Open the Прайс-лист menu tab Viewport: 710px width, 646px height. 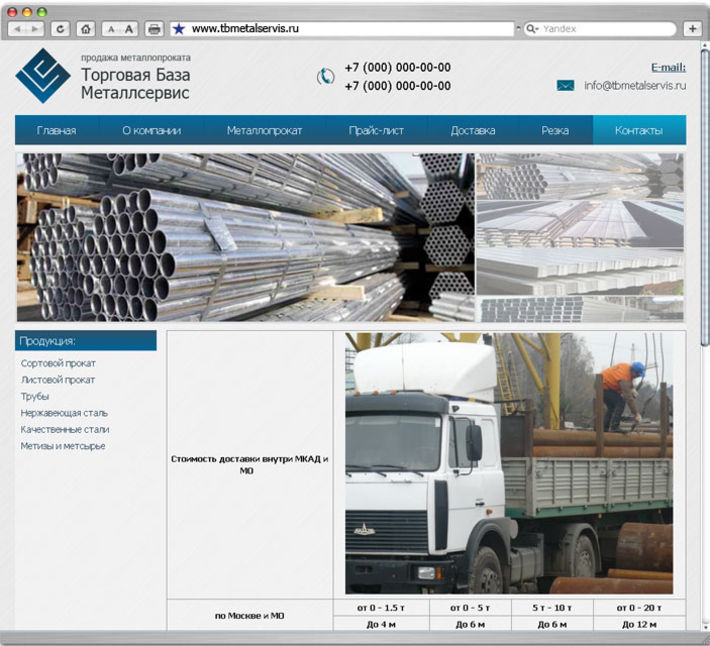(x=376, y=130)
